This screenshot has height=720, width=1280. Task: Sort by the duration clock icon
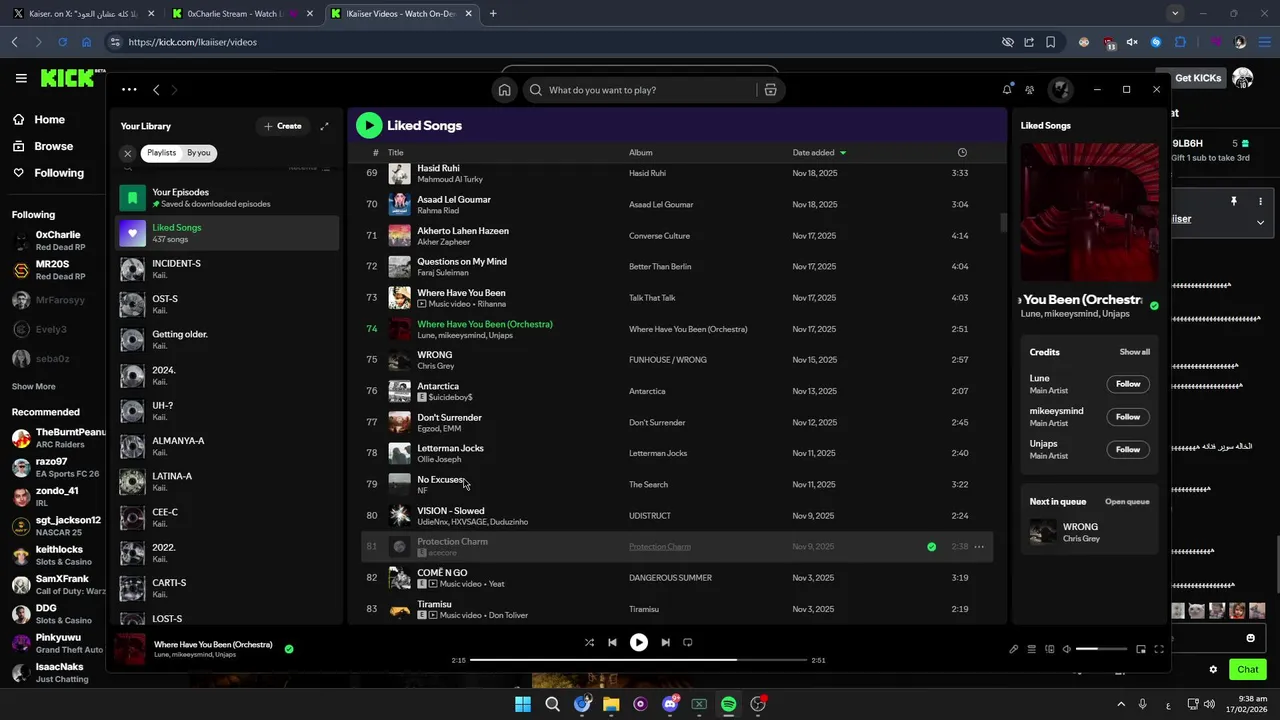pyautogui.click(x=962, y=153)
